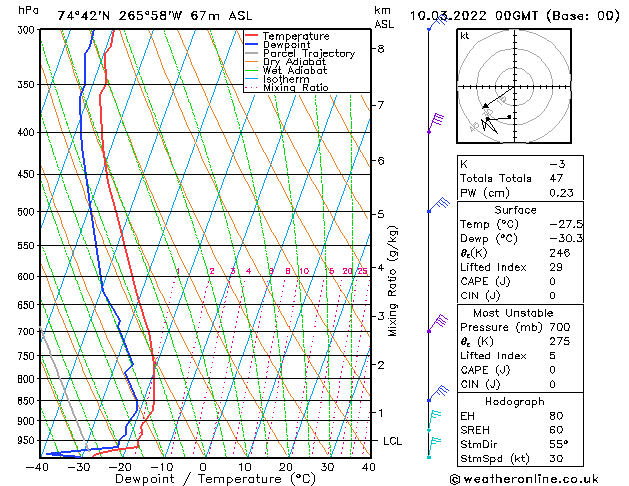Select the 'Isotherm' legend label

click(x=286, y=79)
